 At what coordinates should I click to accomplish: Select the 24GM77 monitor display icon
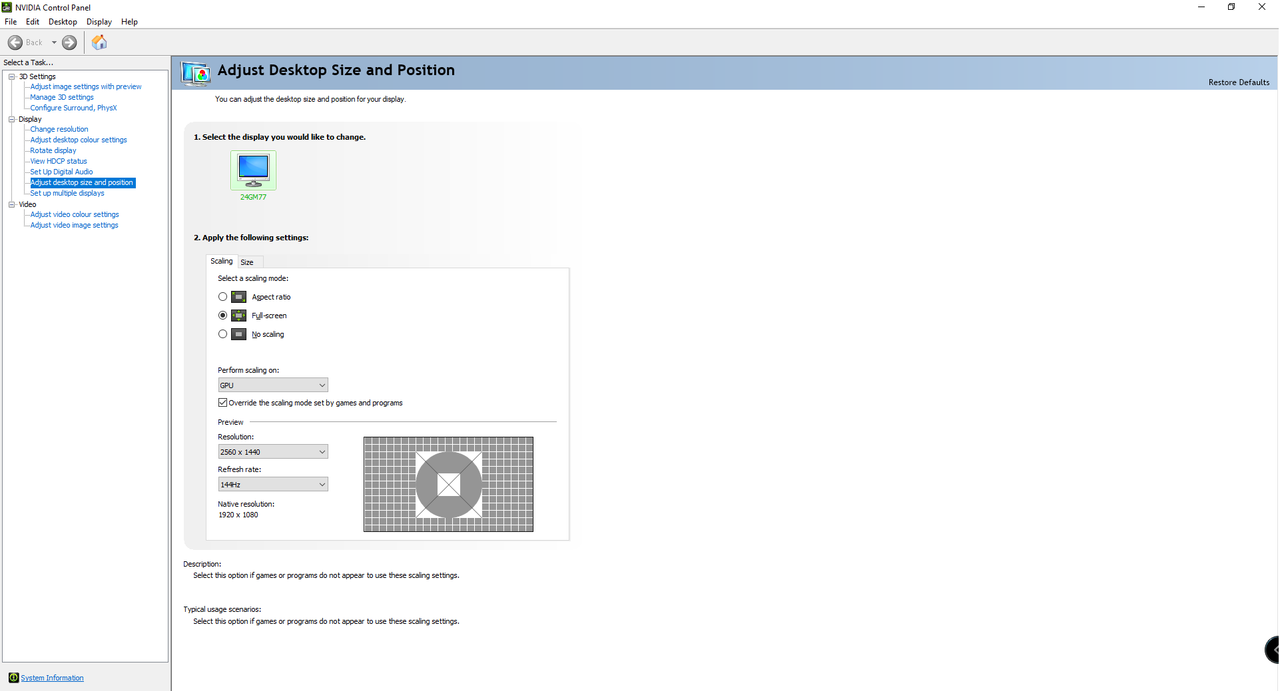pyautogui.click(x=253, y=170)
